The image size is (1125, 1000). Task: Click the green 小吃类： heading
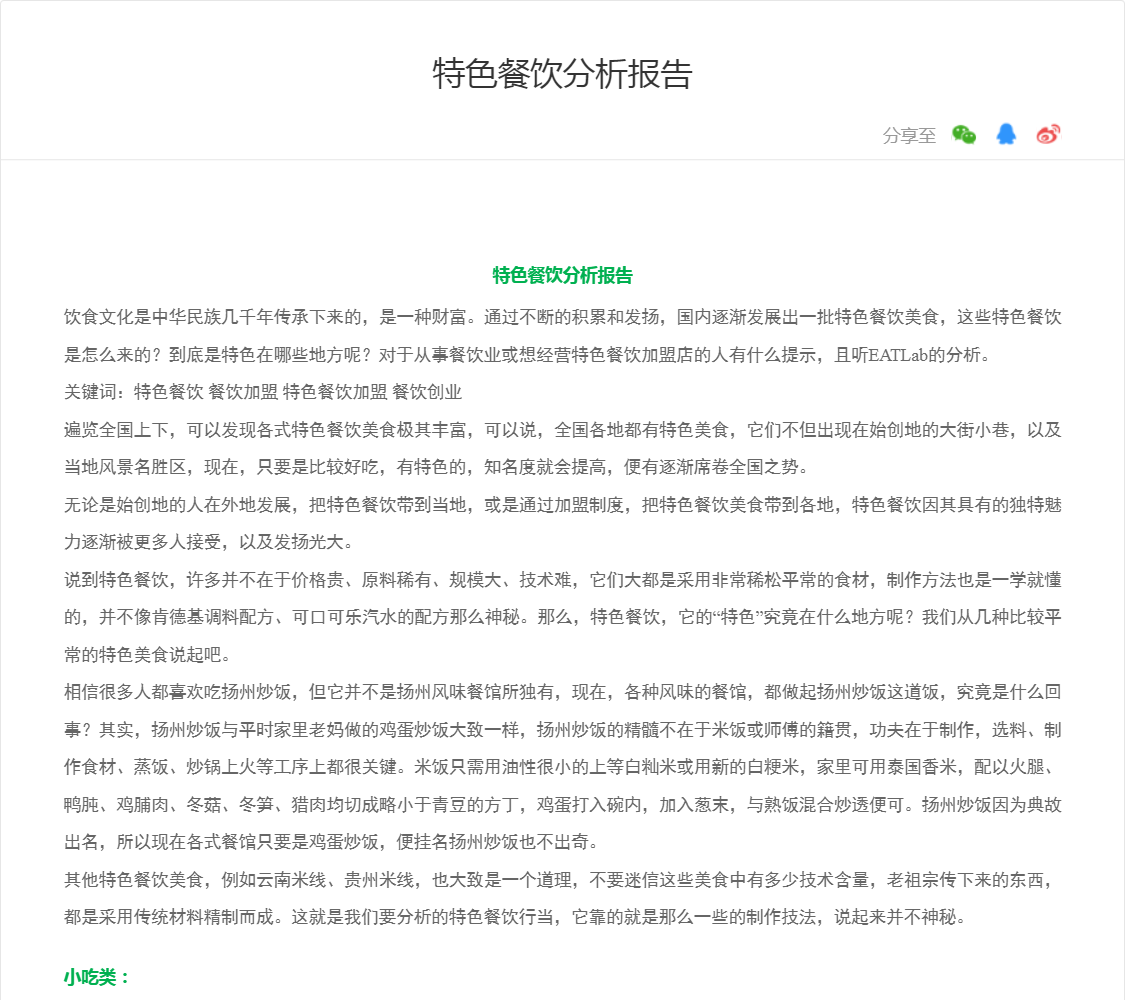98,977
